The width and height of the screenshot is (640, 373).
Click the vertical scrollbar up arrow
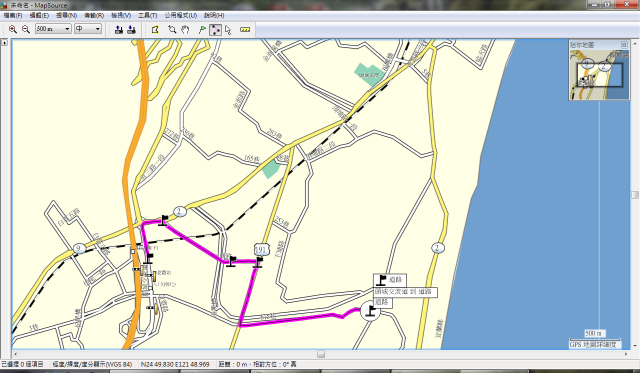tap(635, 43)
